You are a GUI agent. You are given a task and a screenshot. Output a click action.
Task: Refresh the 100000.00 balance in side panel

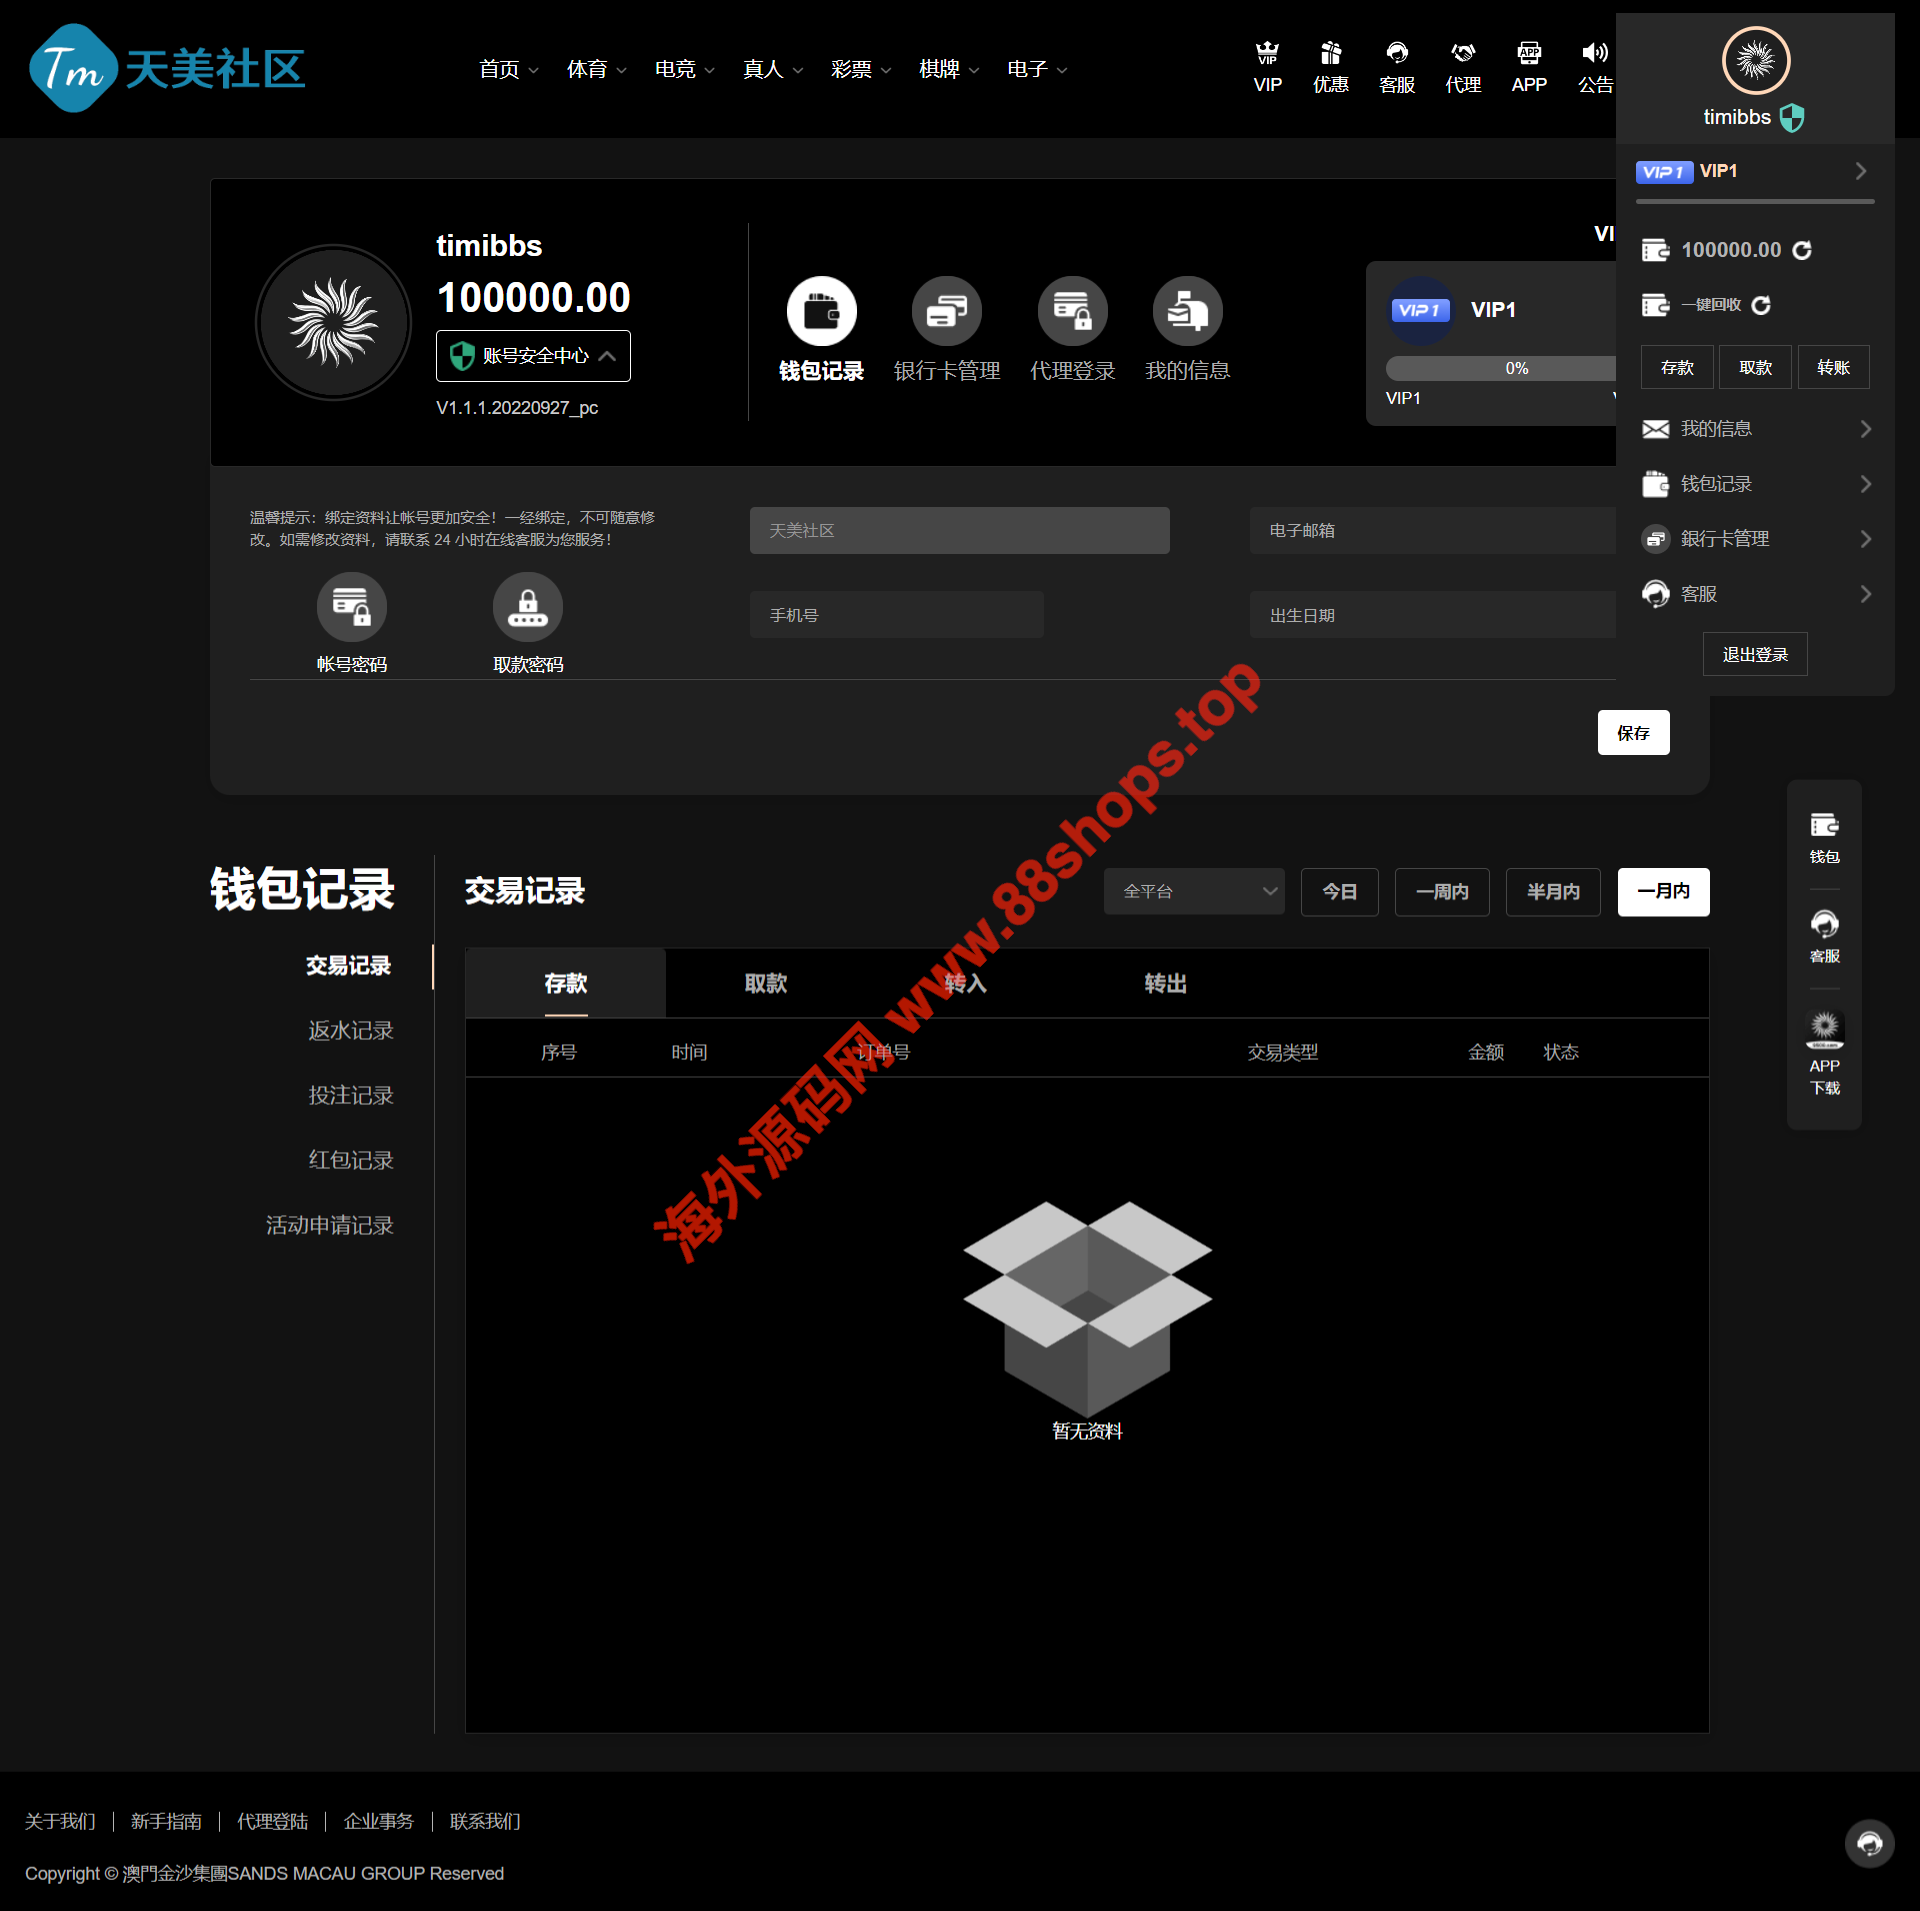click(1802, 250)
